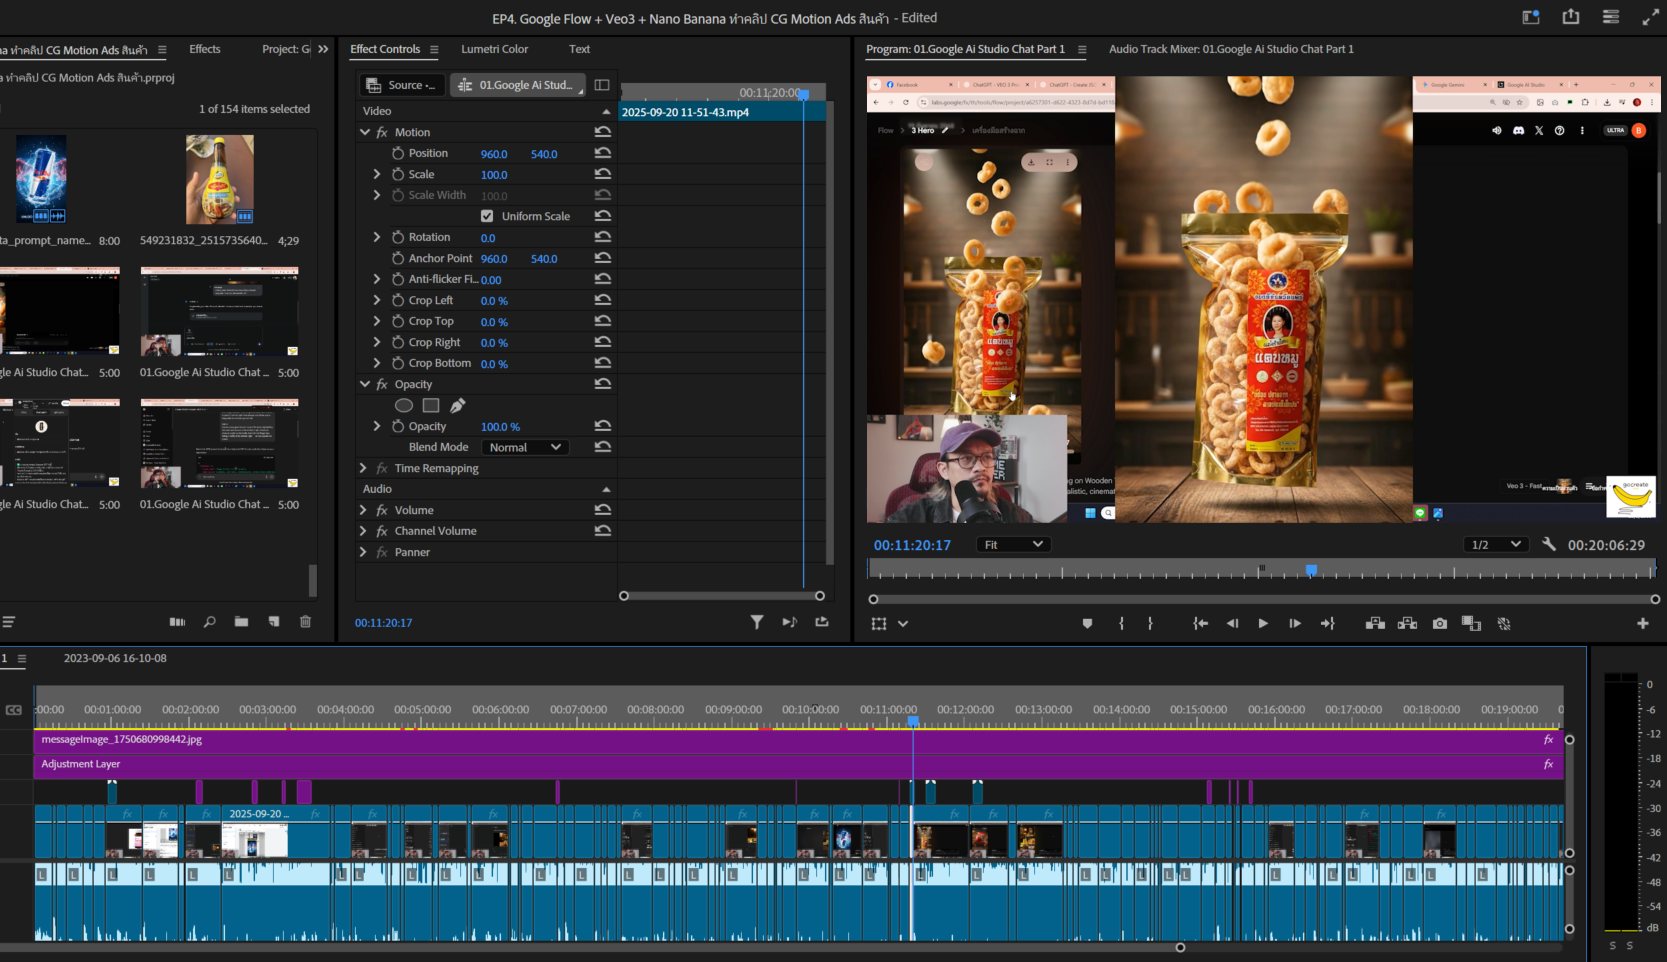The image size is (1667, 962).
Task: Create new bin in Project panel
Action: [241, 621]
